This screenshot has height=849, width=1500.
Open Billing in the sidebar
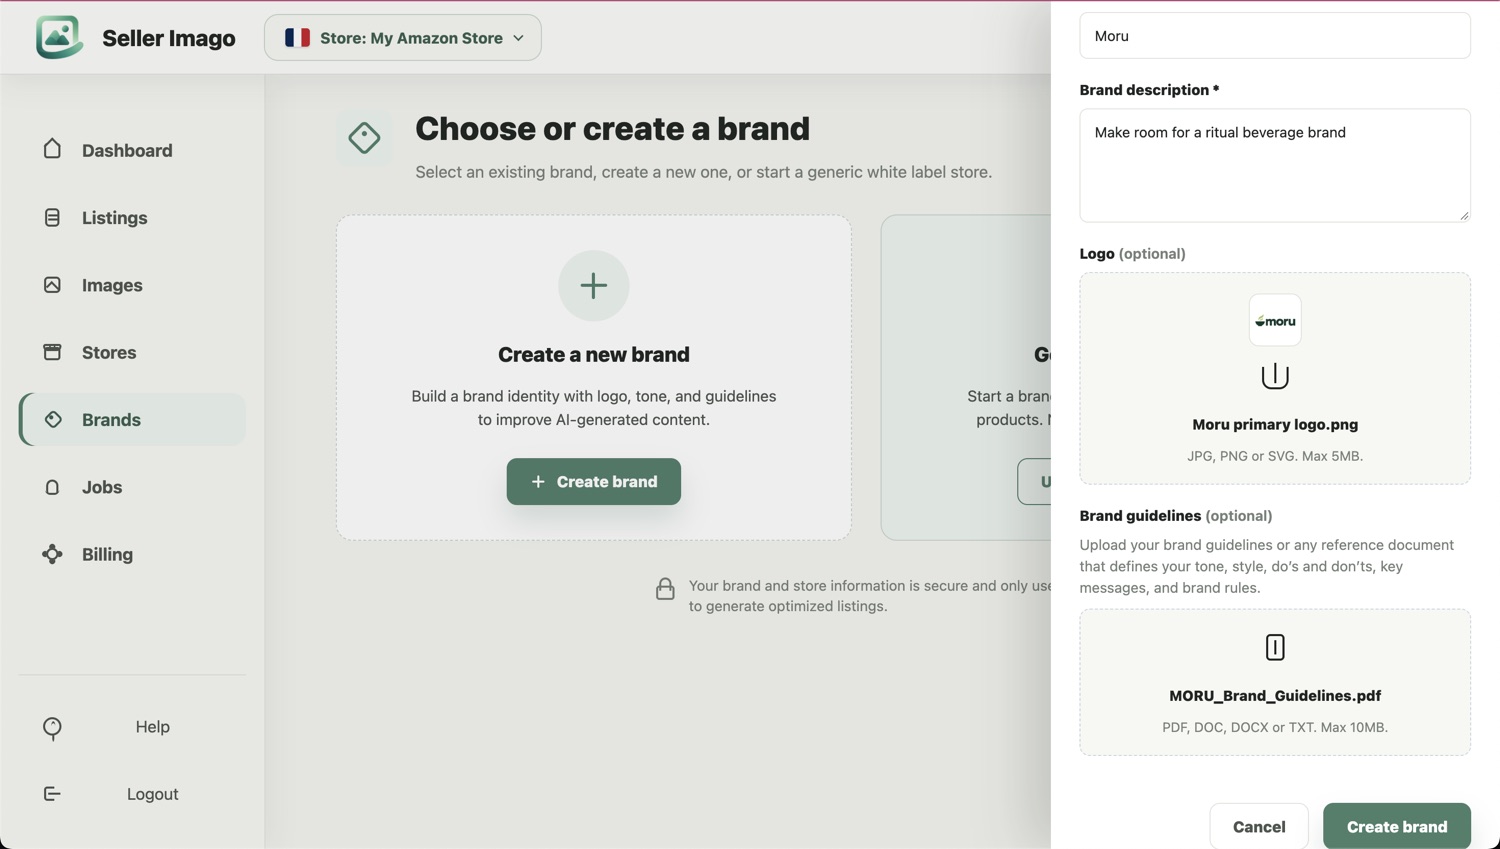[x=133, y=554]
